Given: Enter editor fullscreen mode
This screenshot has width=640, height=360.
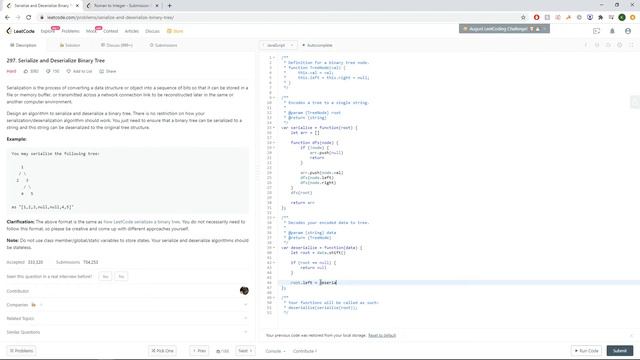Looking at the screenshot, I should [631, 45].
